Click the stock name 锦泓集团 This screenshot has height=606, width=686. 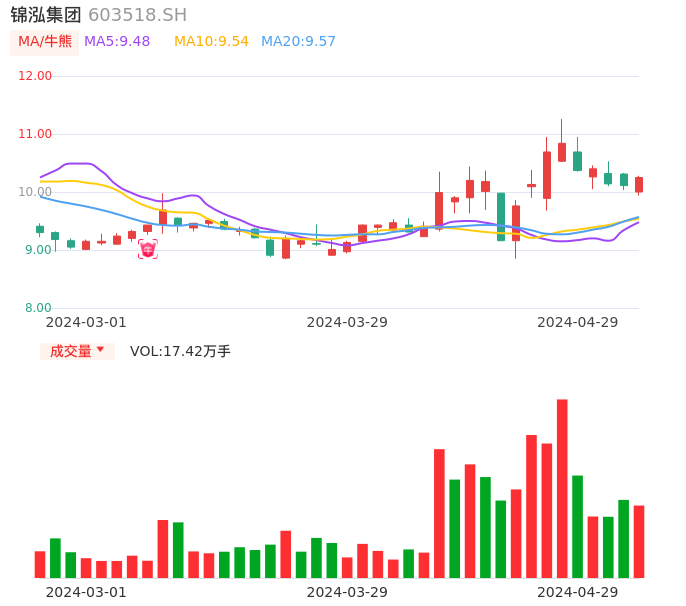(x=46, y=15)
